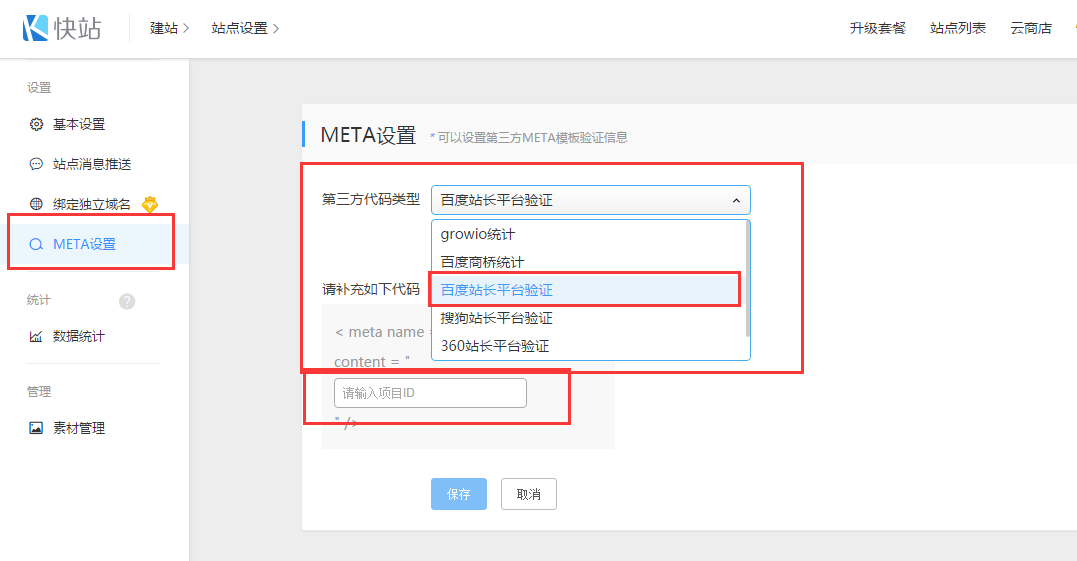This screenshot has width=1077, height=561.
Task: Choose 360站长平台验证 option
Action: [x=494, y=346]
